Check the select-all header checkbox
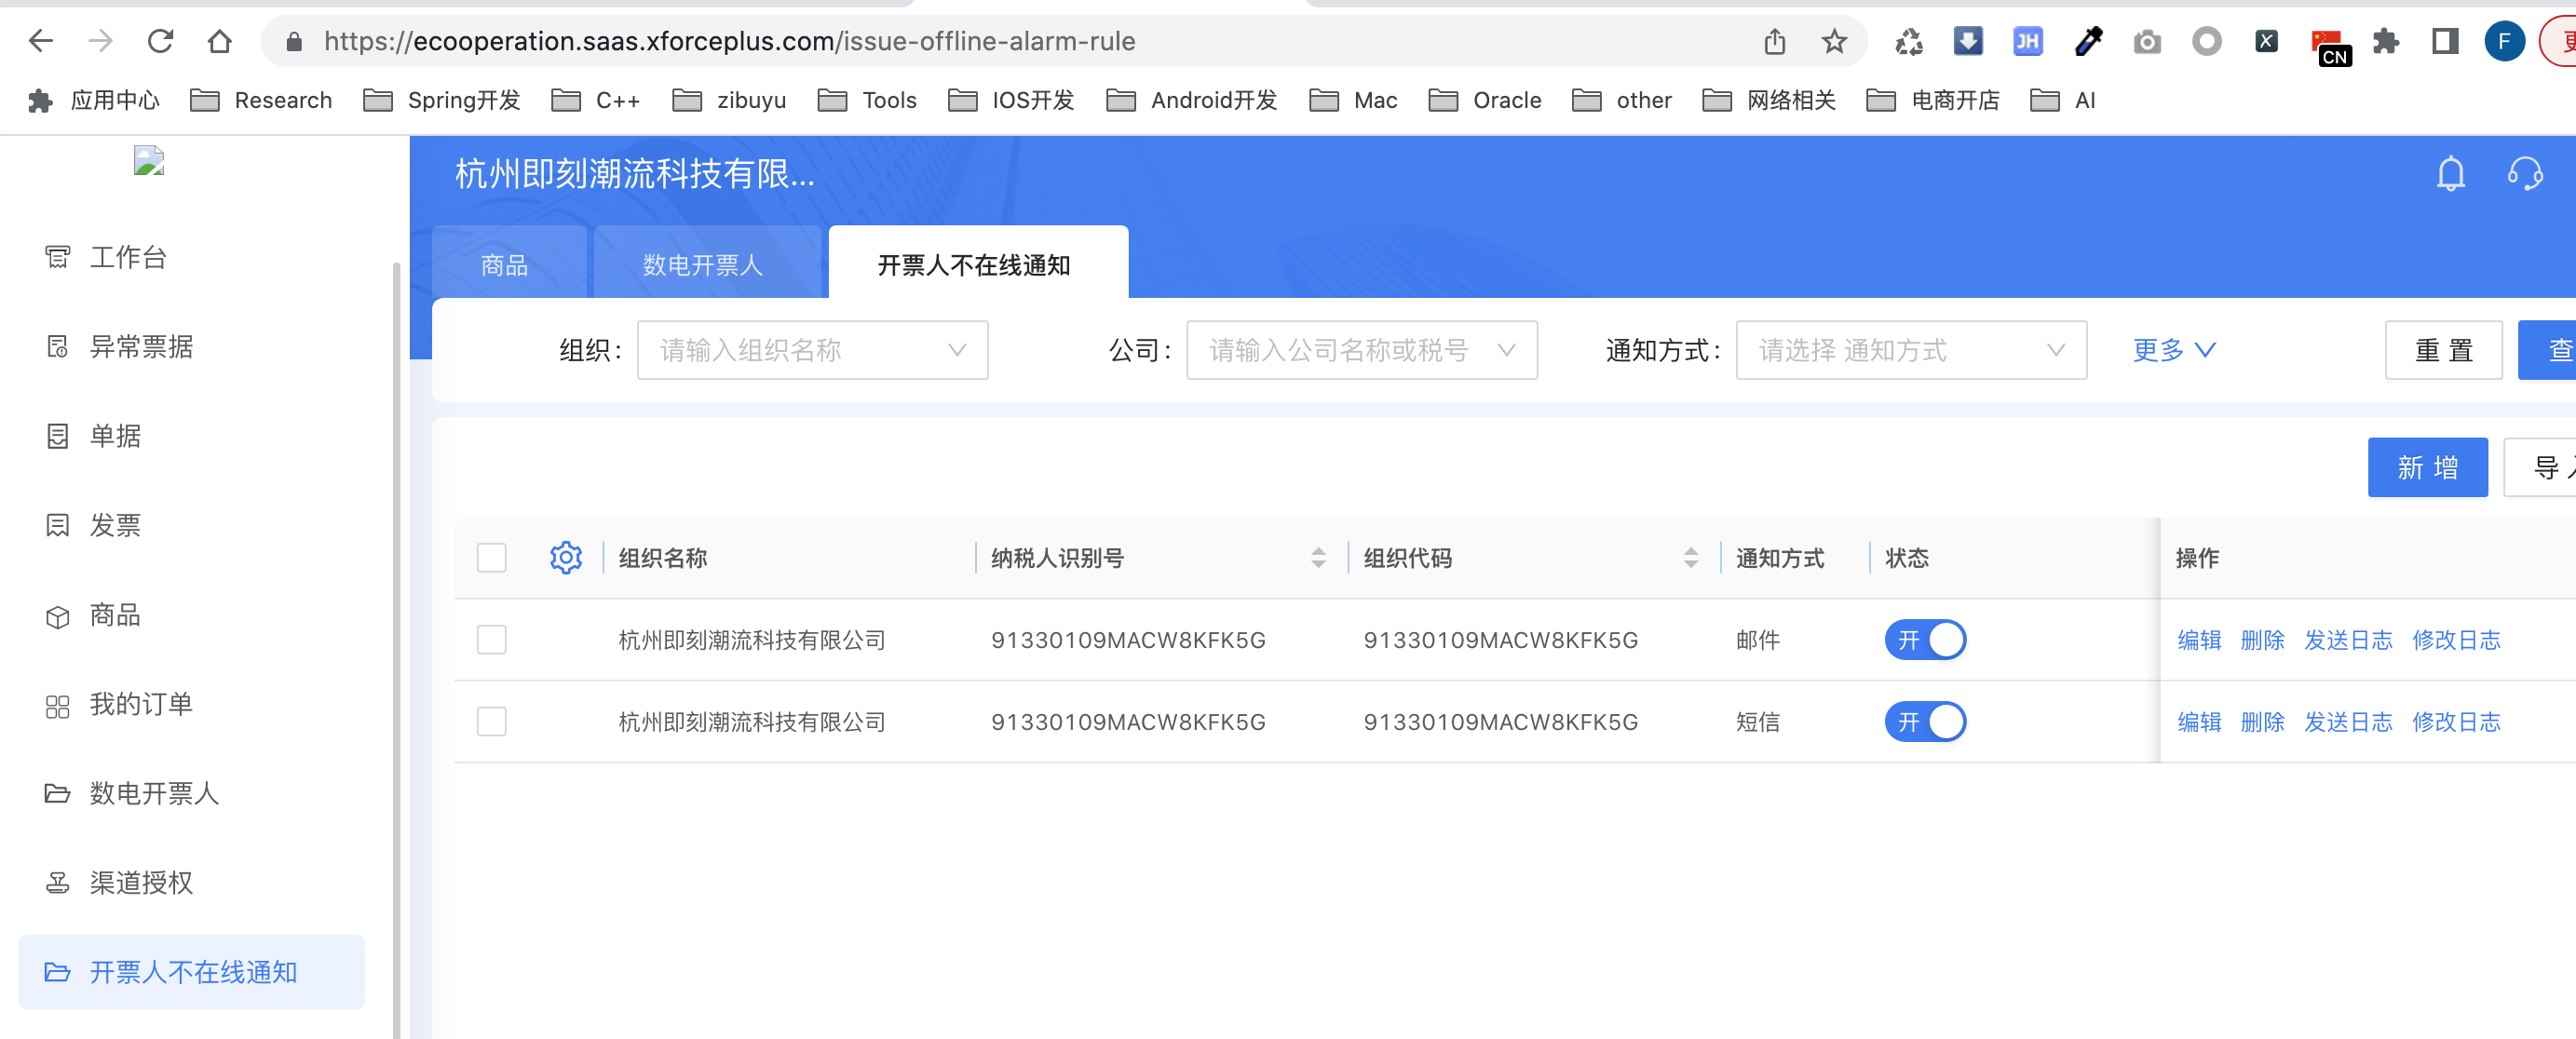The width and height of the screenshot is (2576, 1039). pyautogui.click(x=491, y=558)
